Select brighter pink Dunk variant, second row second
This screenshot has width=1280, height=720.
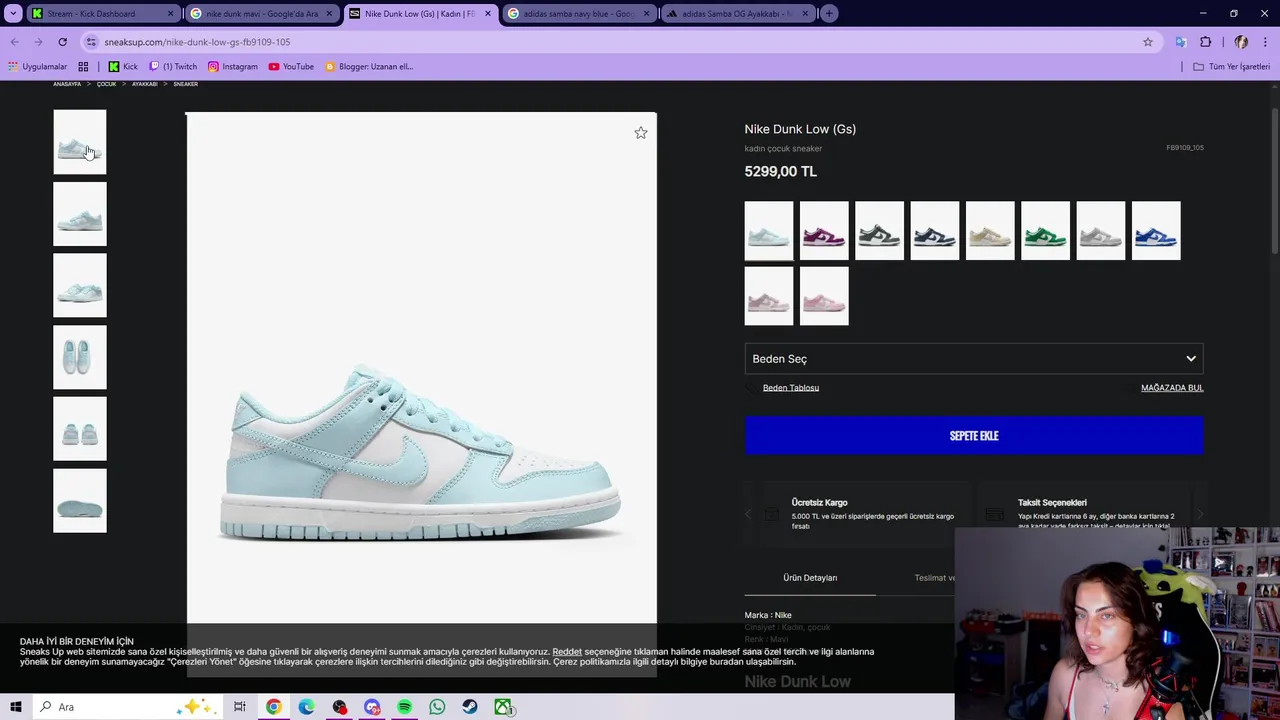824,296
